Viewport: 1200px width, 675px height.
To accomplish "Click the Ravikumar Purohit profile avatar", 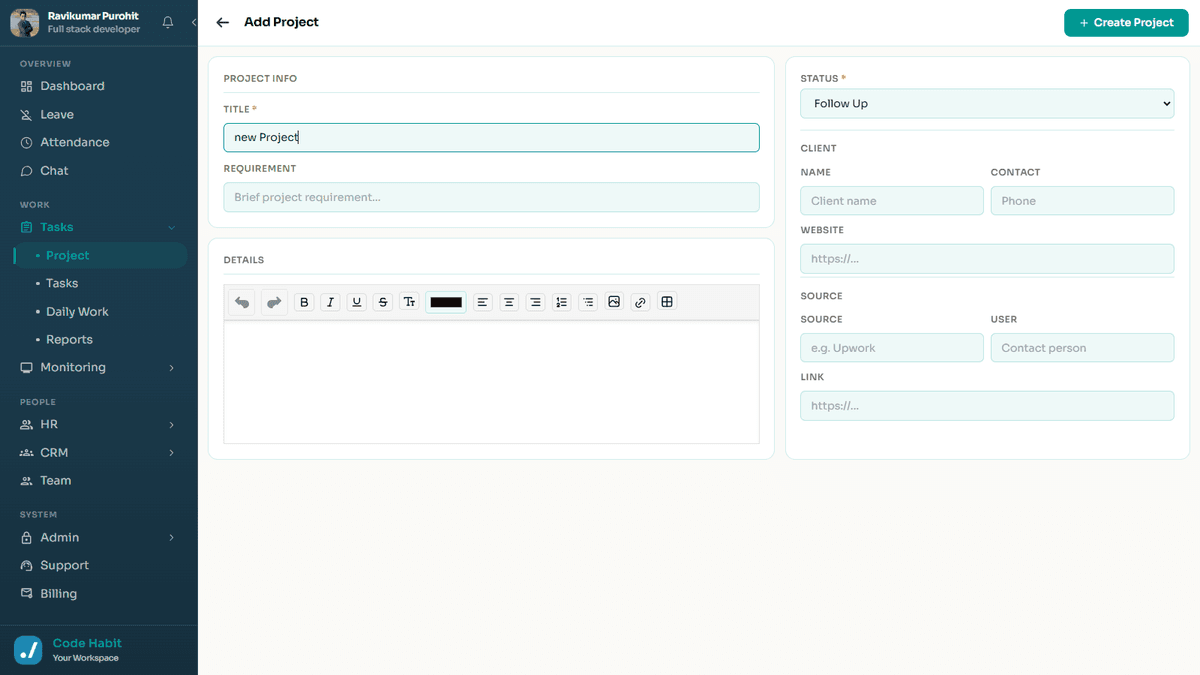I will (25, 23).
